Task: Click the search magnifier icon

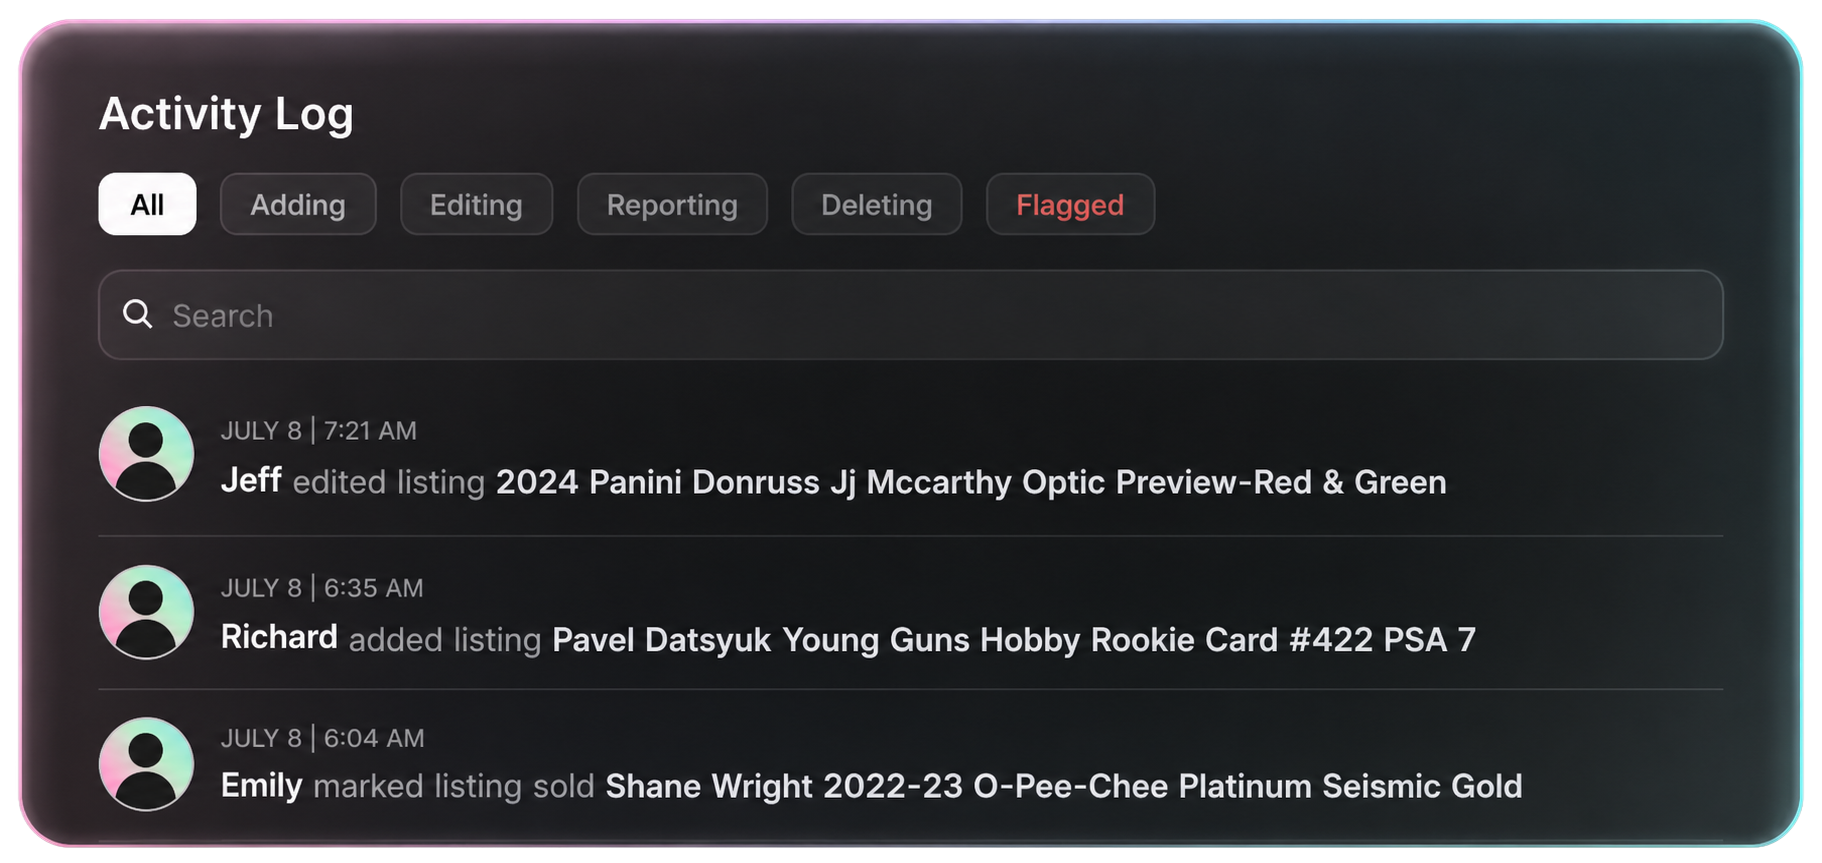Action: click(137, 315)
